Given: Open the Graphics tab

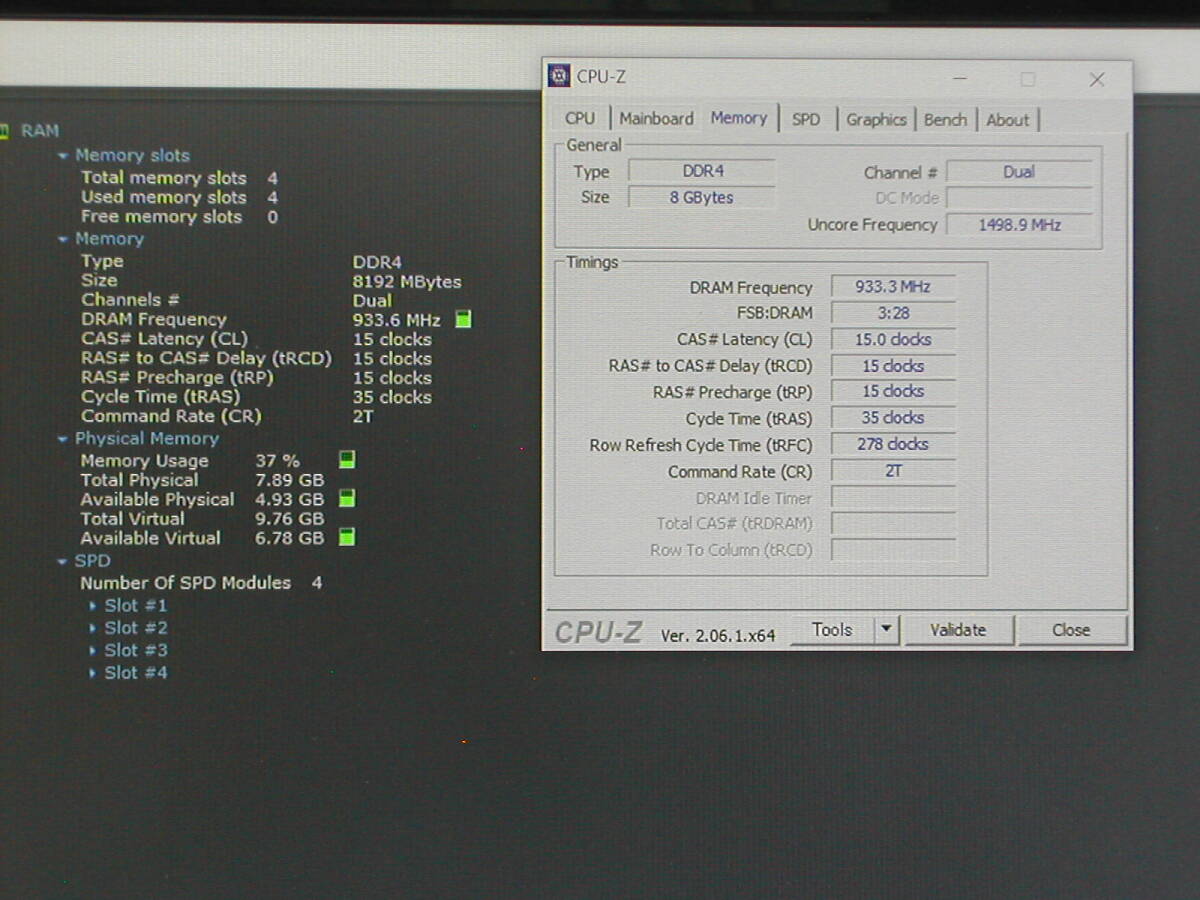Looking at the screenshot, I should point(876,119).
